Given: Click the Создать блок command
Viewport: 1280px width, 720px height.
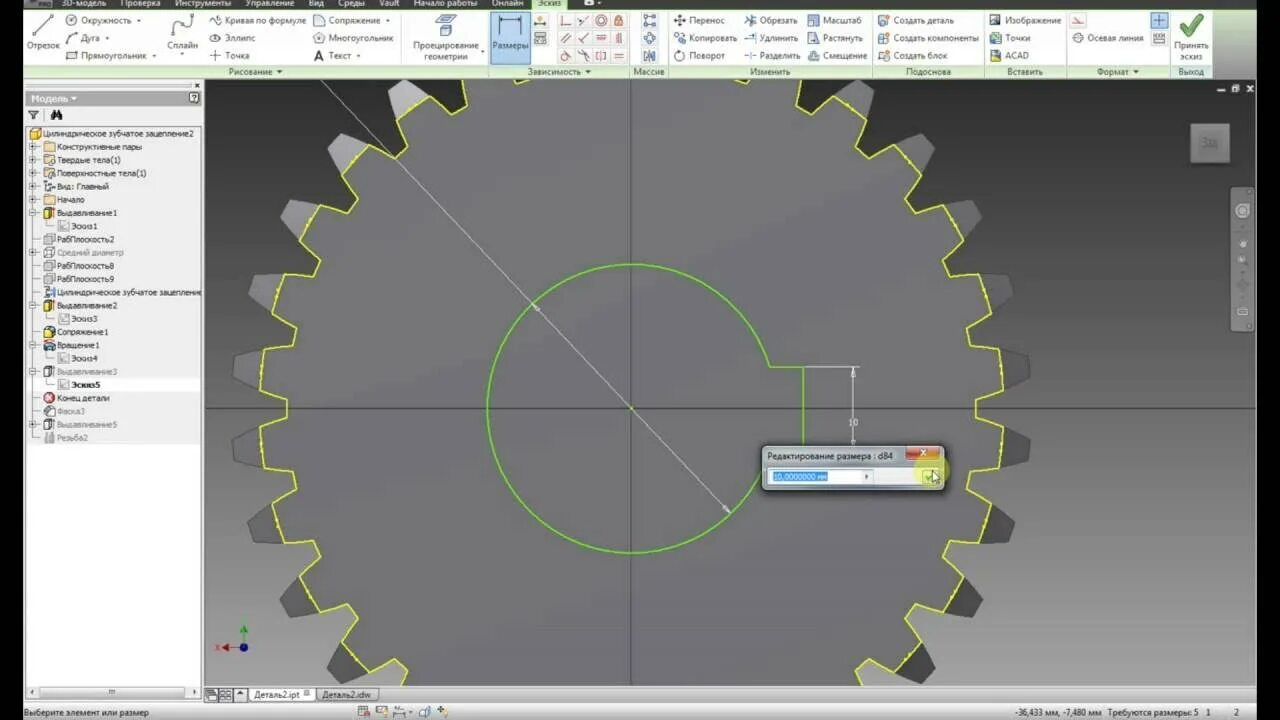Looking at the screenshot, I should (x=913, y=56).
